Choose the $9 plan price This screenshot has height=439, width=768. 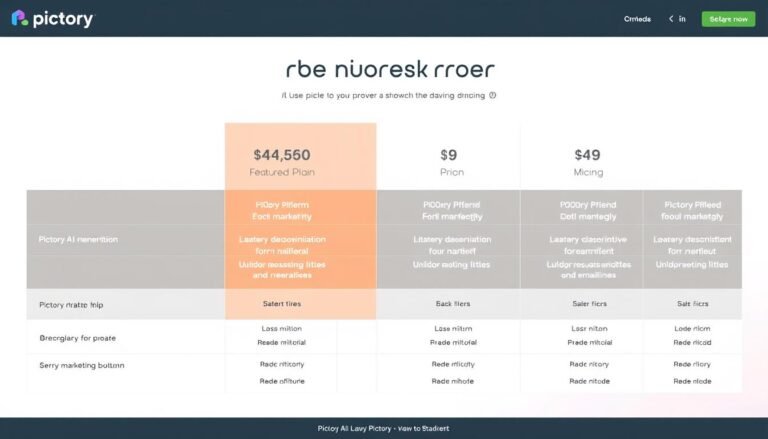point(449,155)
